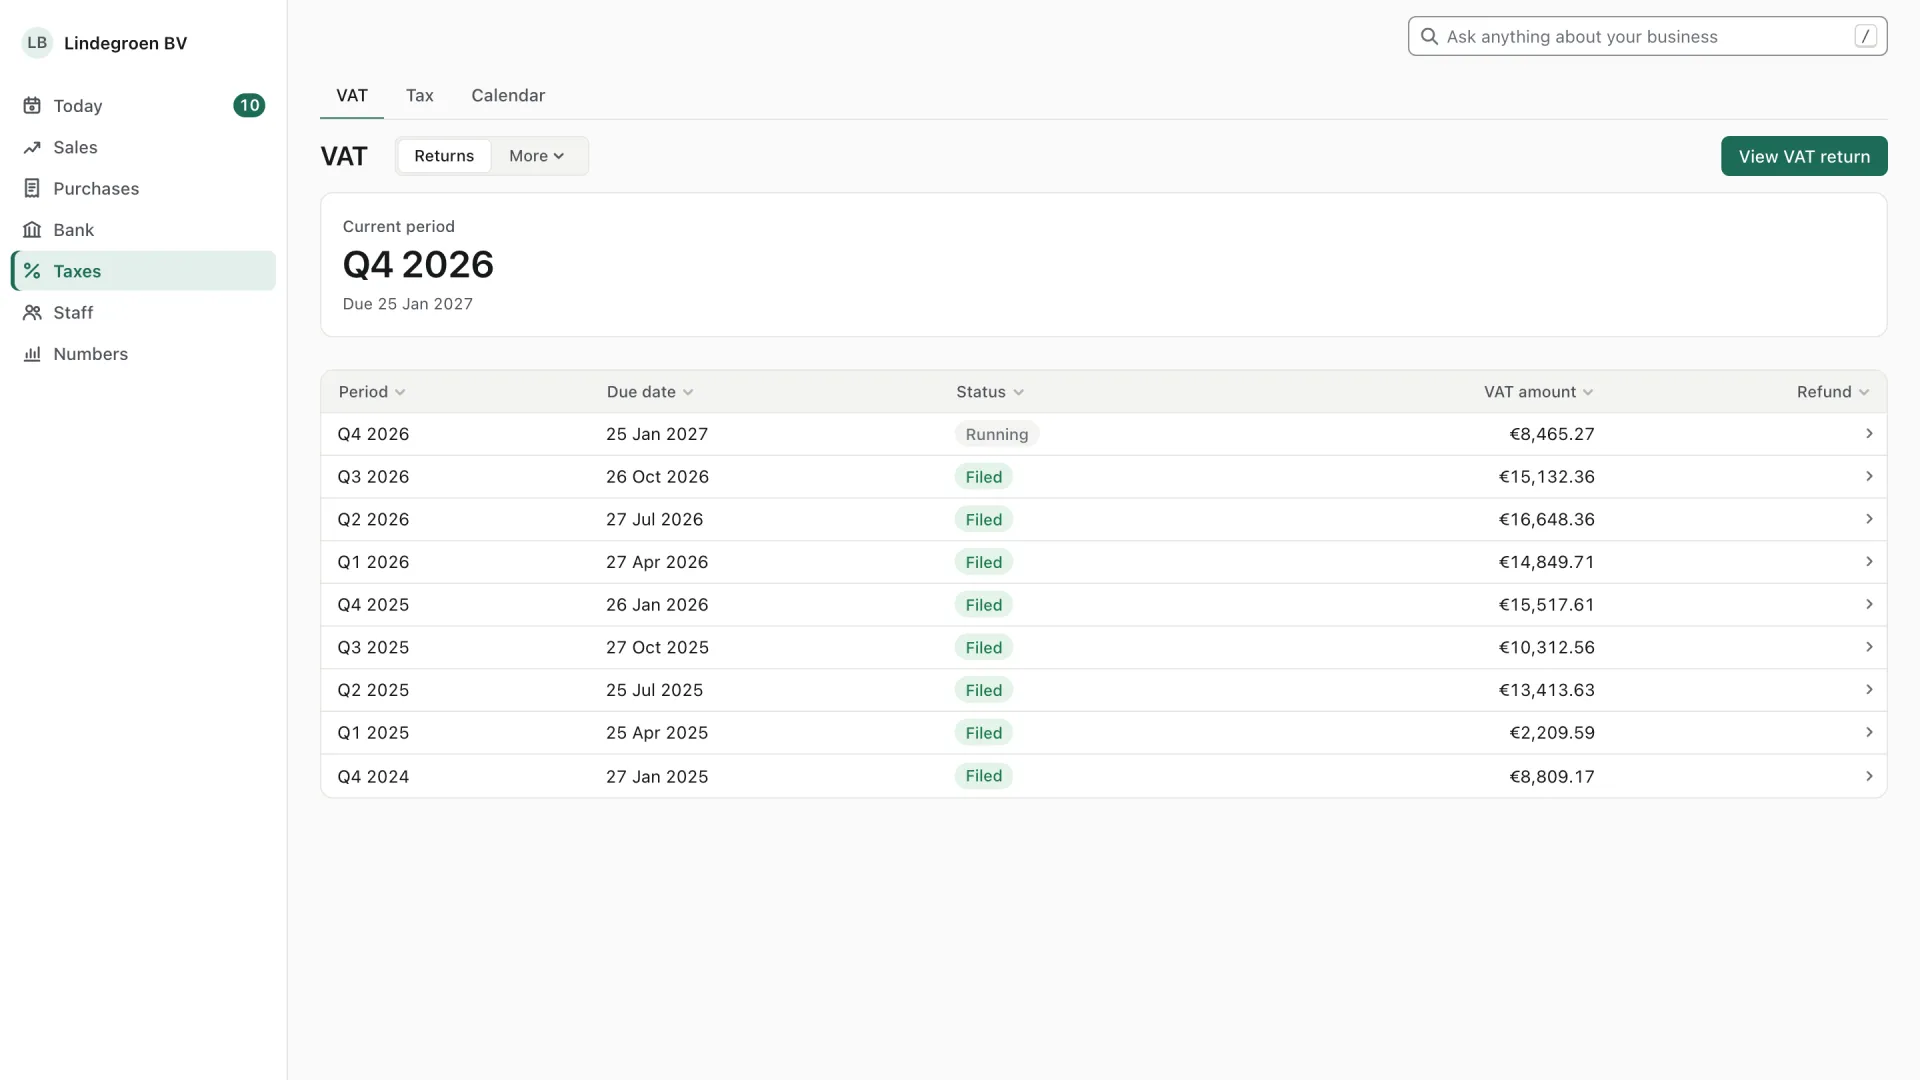Click the View VAT return button
The height and width of the screenshot is (1080, 1920).
pos(1804,156)
